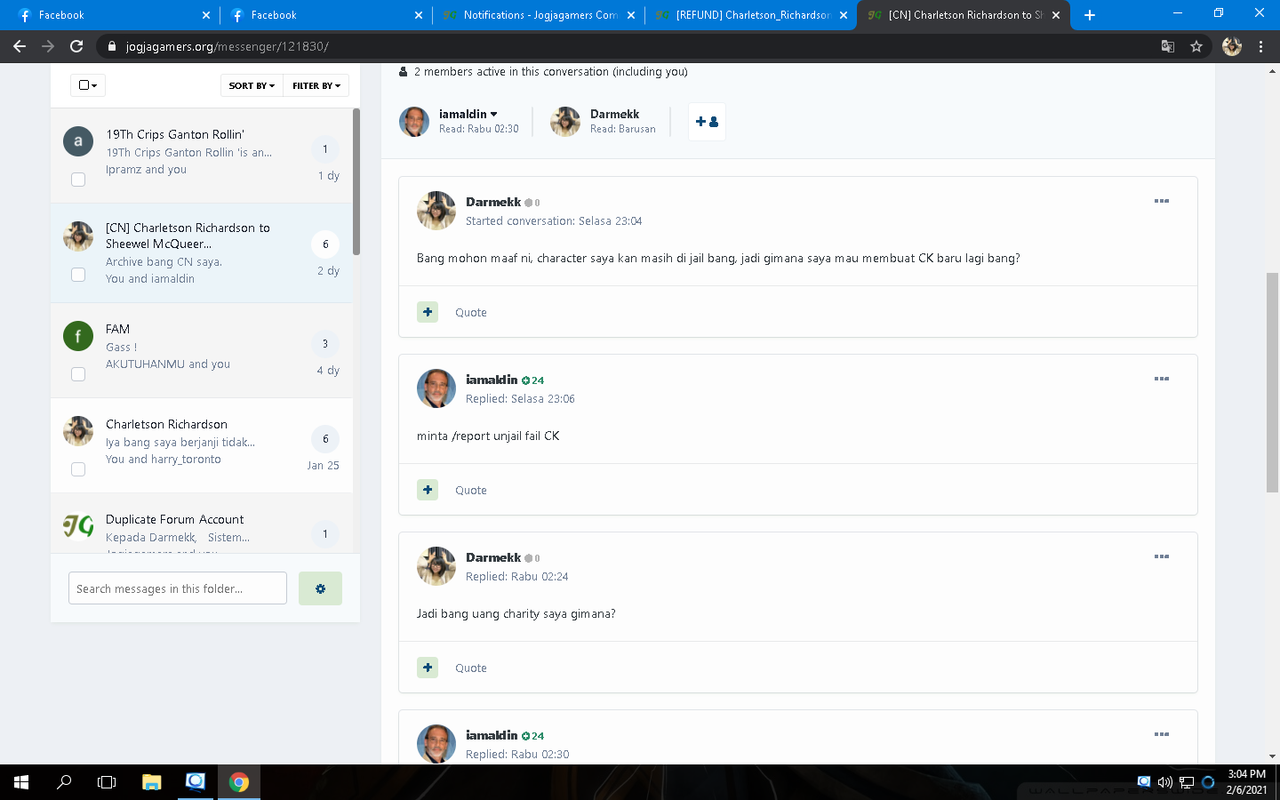Click multiquote plus on 'minta /report unjail' message
The image size is (1280, 800).
click(428, 490)
